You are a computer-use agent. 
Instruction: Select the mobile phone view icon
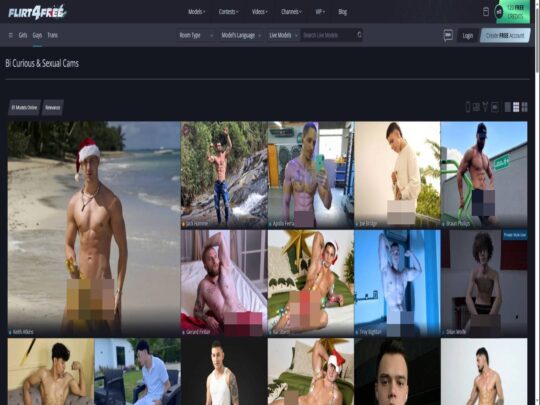pyautogui.click(x=468, y=107)
